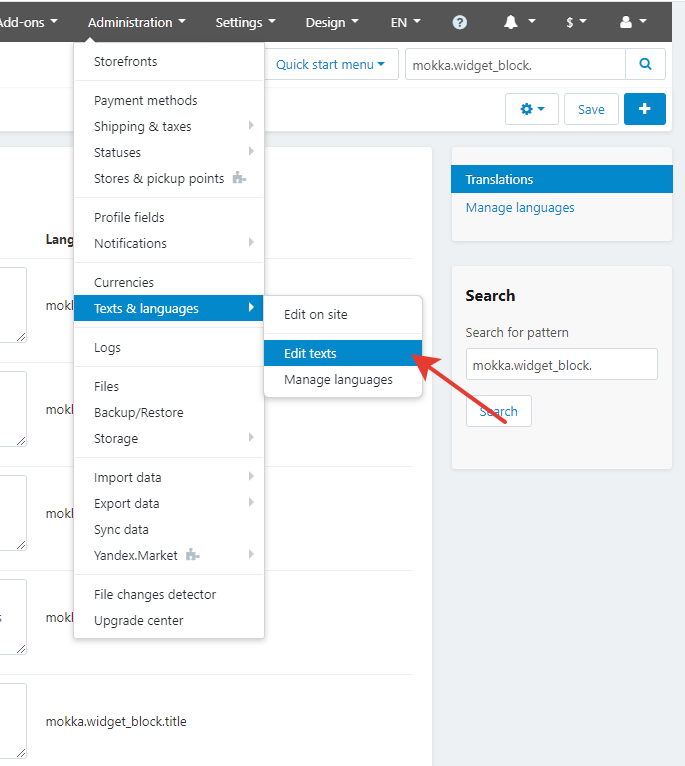Open the Manage languages sidebar link
This screenshot has height=766, width=685.
coord(520,208)
